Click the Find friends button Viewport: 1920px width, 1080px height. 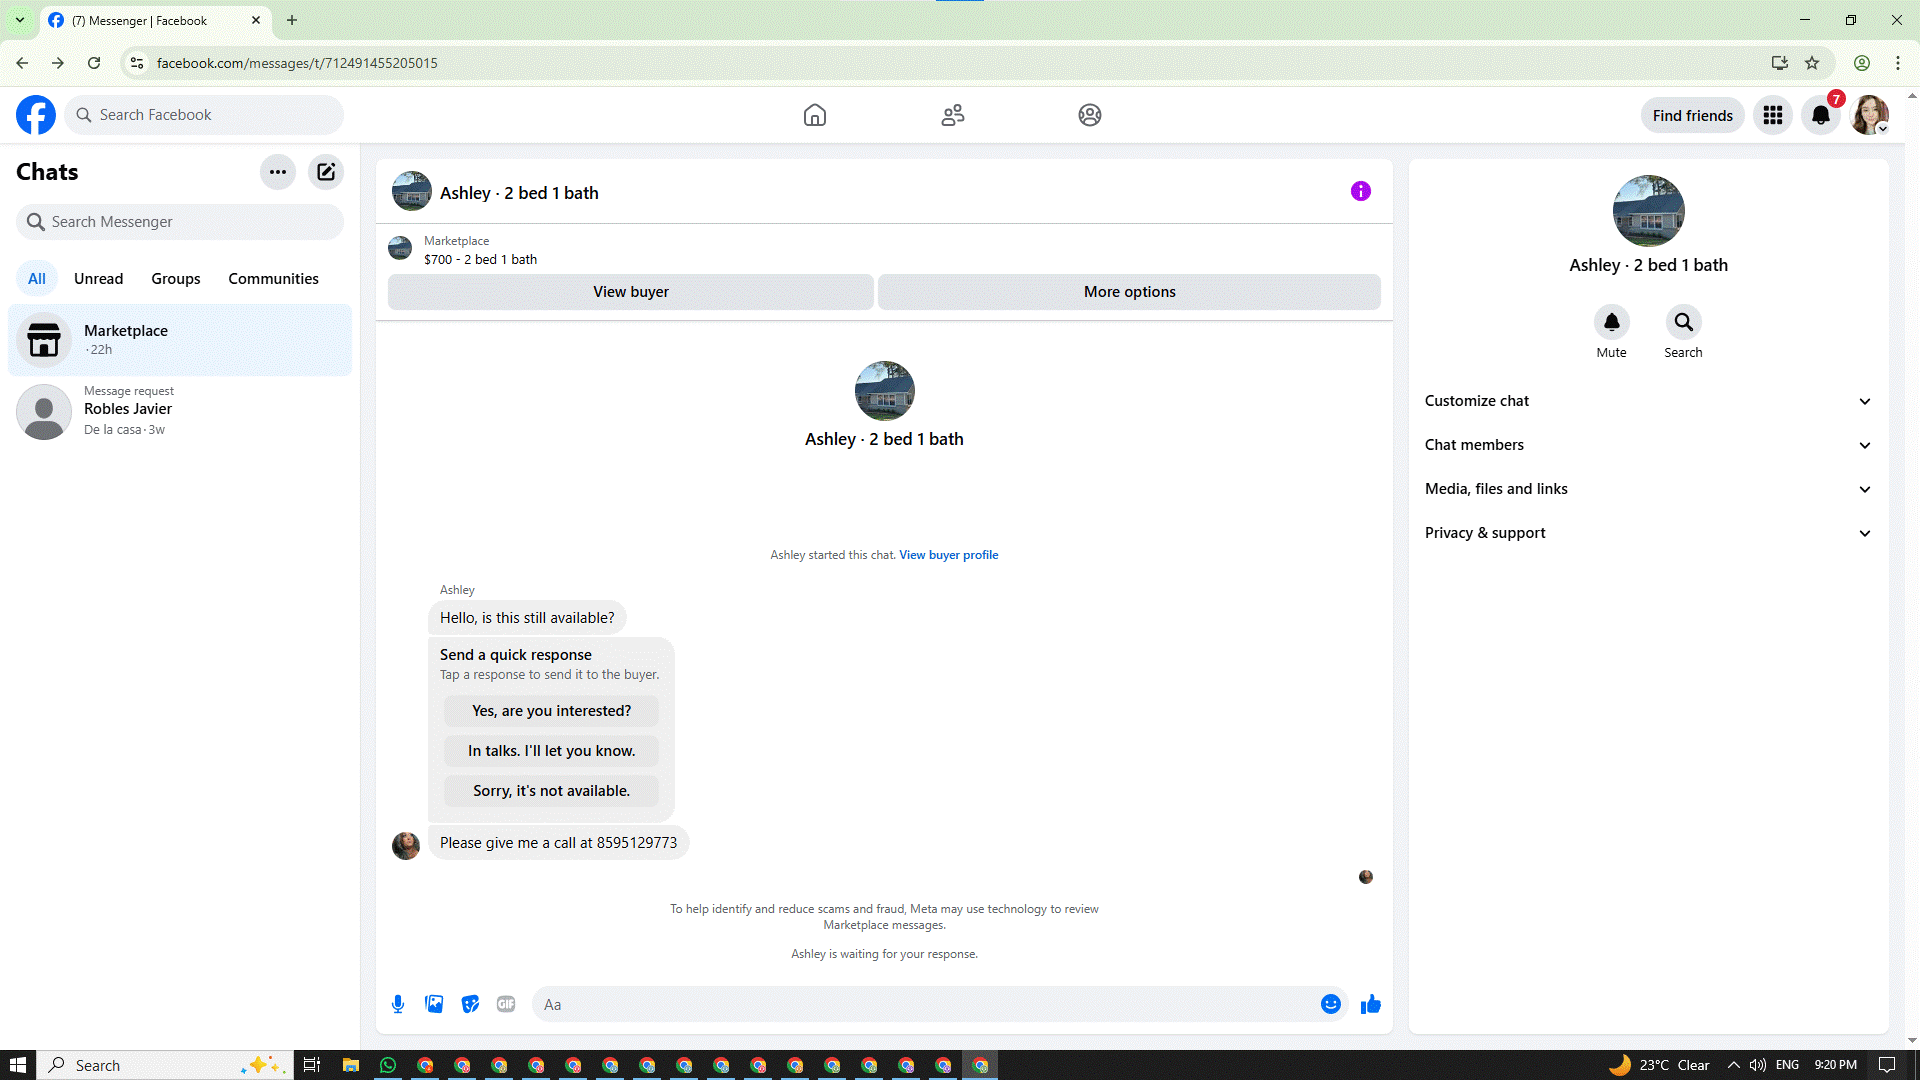click(x=1693, y=115)
